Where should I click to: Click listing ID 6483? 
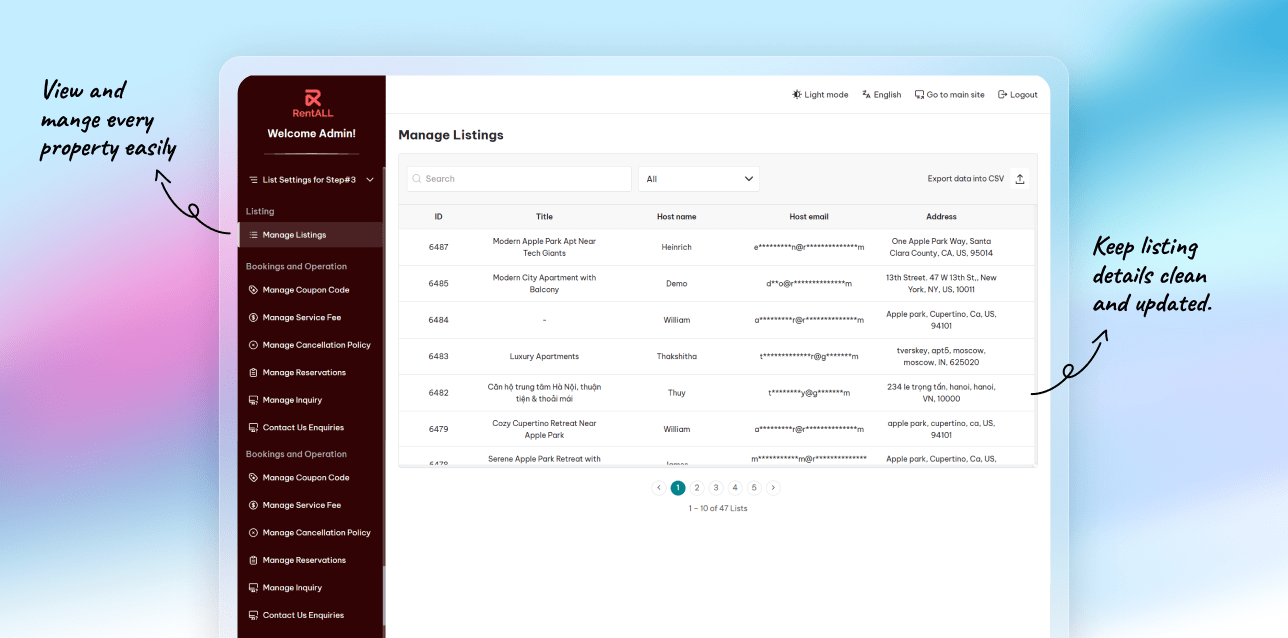coord(438,357)
